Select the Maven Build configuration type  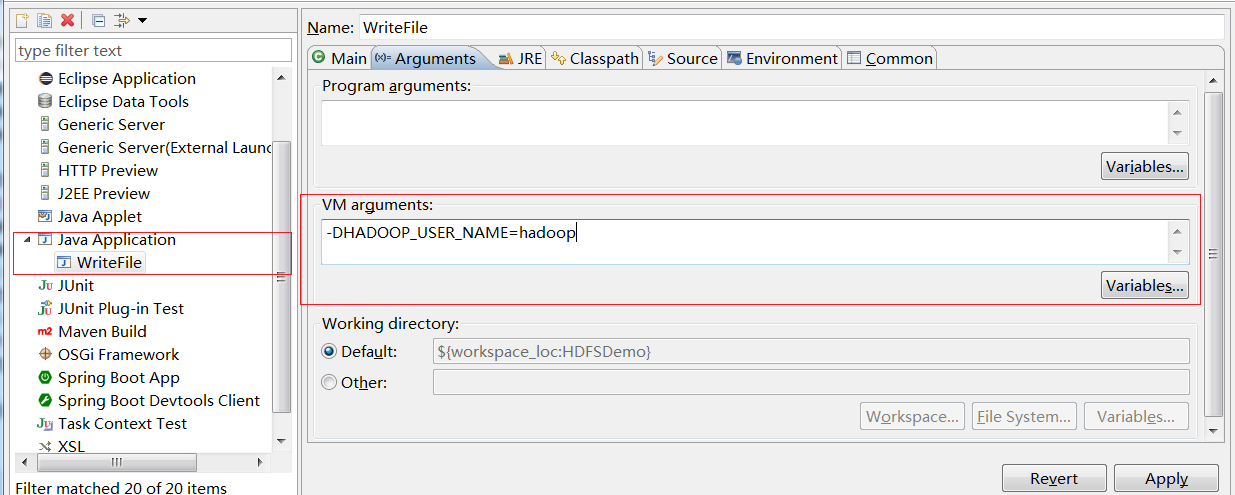tap(102, 332)
